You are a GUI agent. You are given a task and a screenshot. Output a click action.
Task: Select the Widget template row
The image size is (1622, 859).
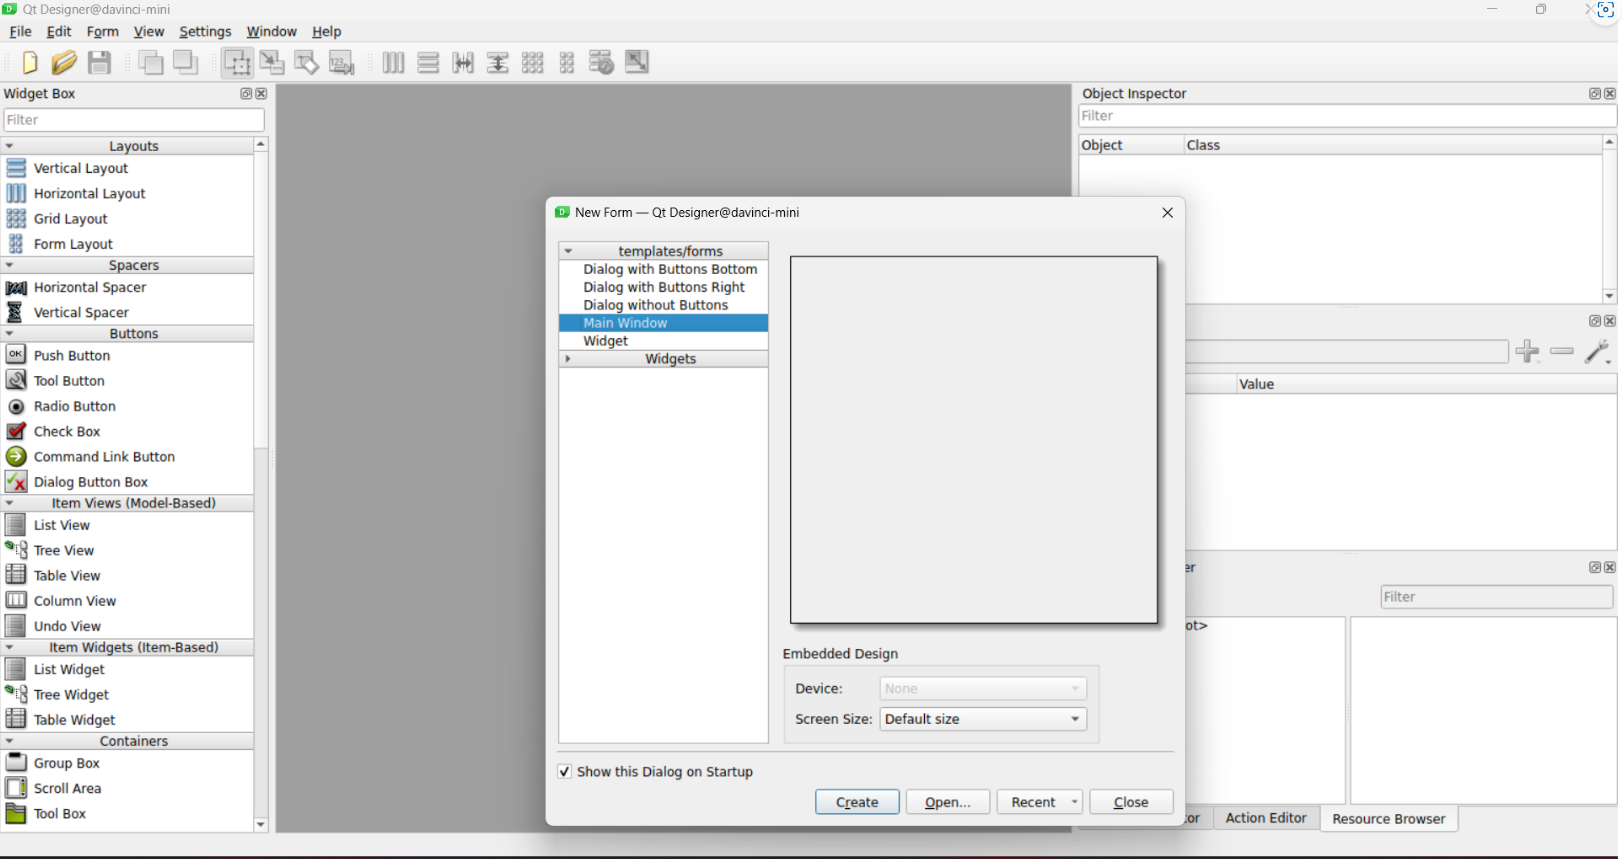point(663,341)
